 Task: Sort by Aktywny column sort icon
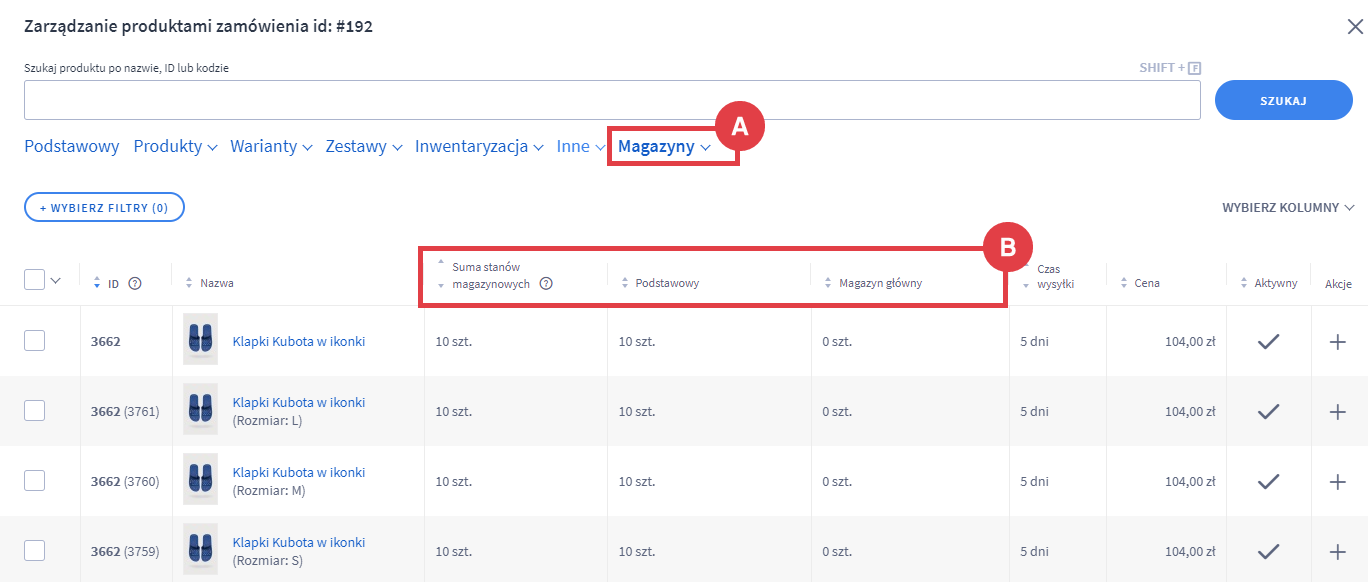(x=1244, y=283)
